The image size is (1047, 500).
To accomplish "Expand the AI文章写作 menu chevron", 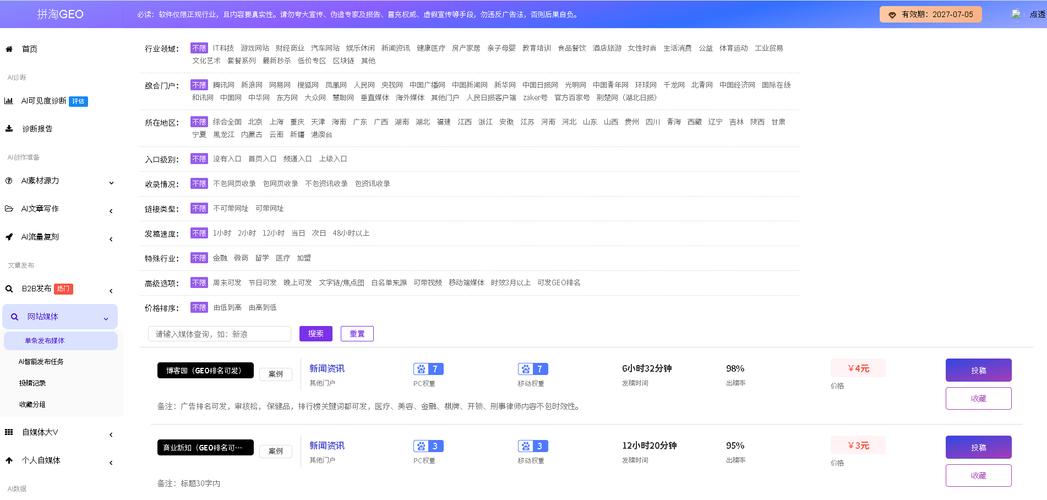I will click(111, 211).
